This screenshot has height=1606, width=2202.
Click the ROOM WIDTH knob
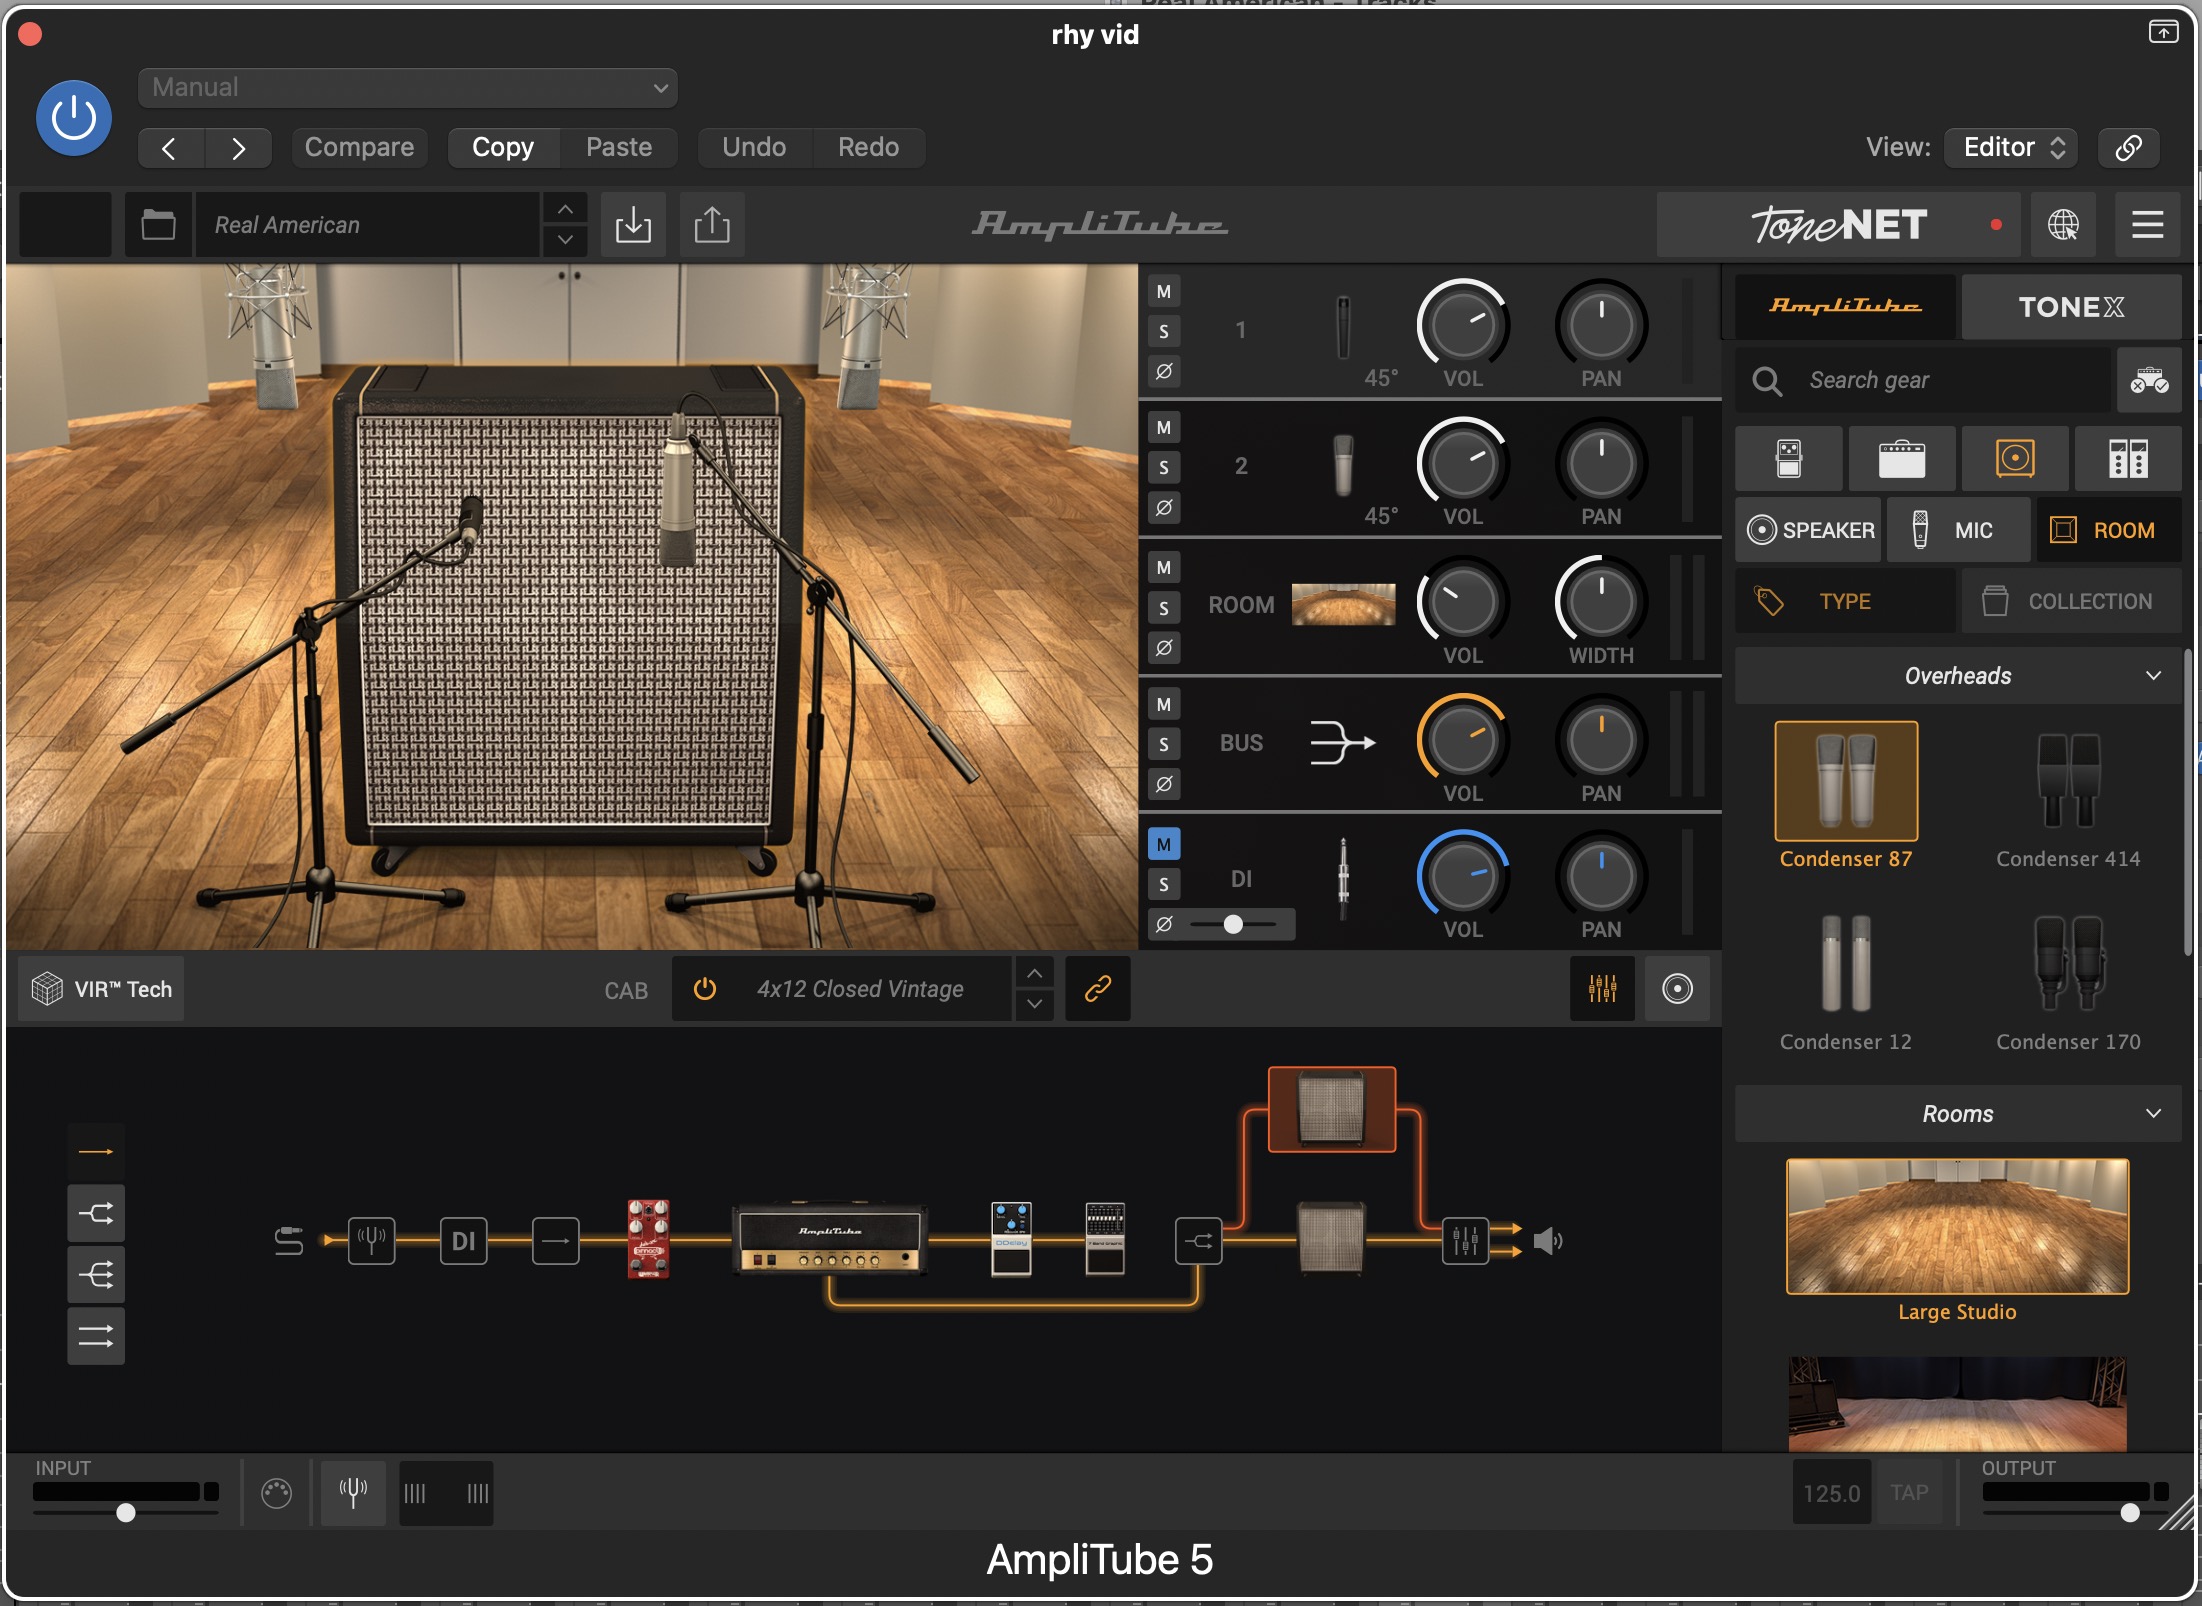pyautogui.click(x=1601, y=602)
